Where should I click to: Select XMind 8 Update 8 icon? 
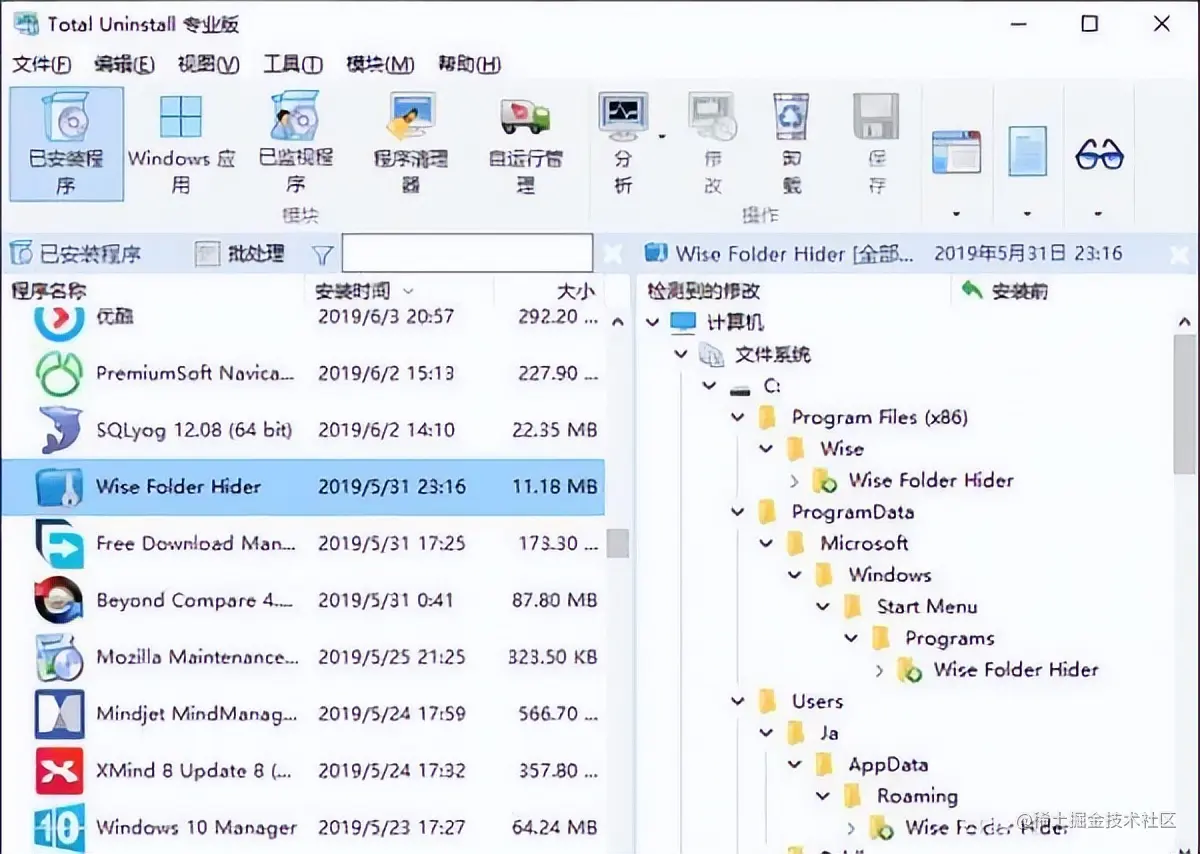pyautogui.click(x=58, y=771)
